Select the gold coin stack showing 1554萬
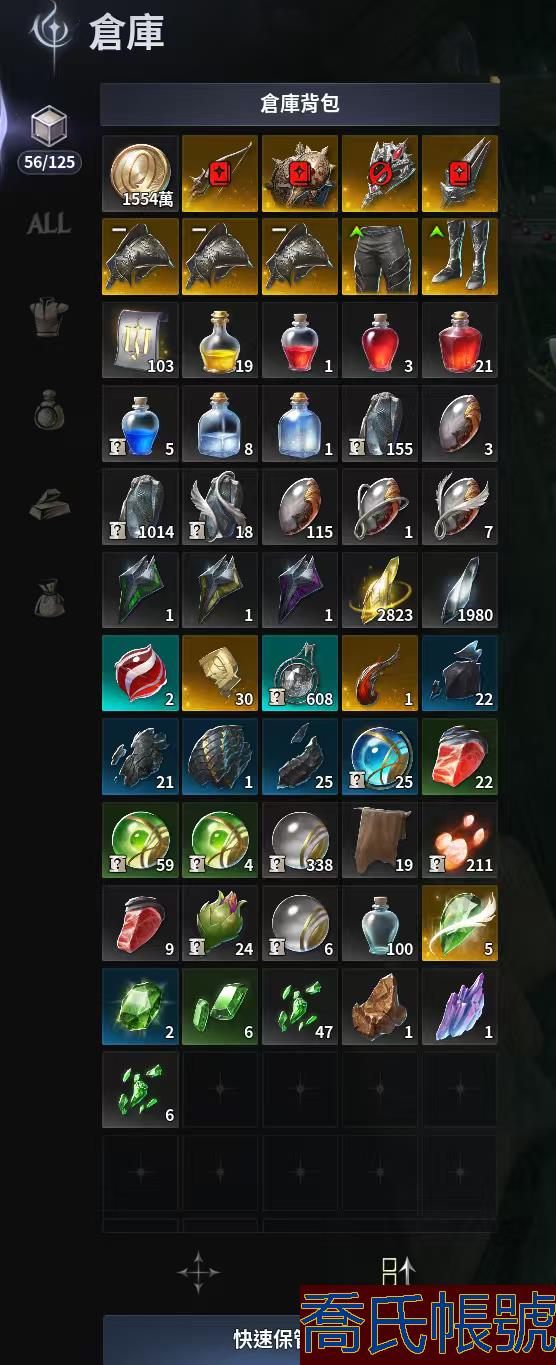Screen dimensions: 556x1365 140,173
